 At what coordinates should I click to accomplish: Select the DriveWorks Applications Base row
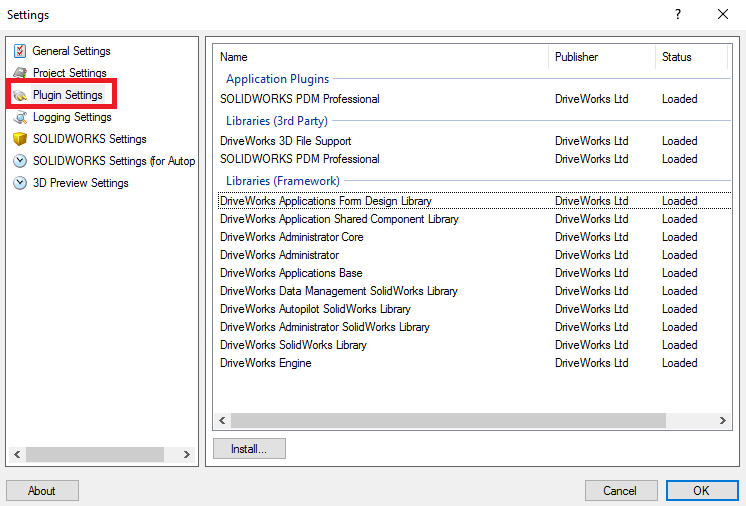[474, 273]
